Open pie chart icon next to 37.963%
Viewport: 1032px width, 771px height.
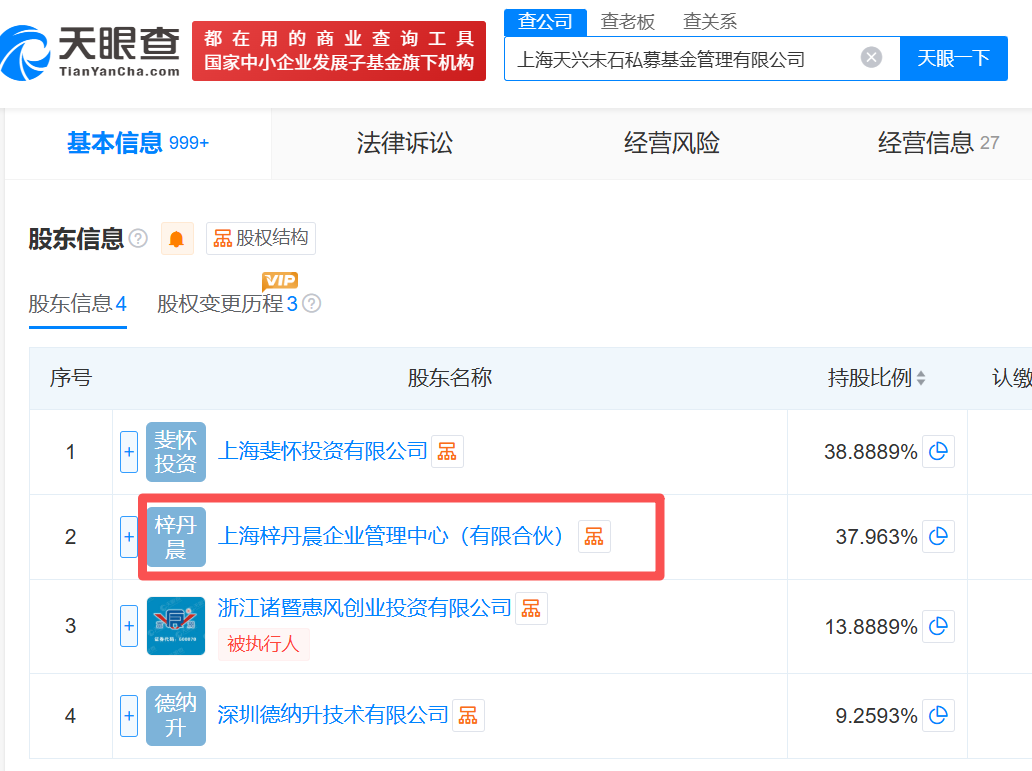938,537
